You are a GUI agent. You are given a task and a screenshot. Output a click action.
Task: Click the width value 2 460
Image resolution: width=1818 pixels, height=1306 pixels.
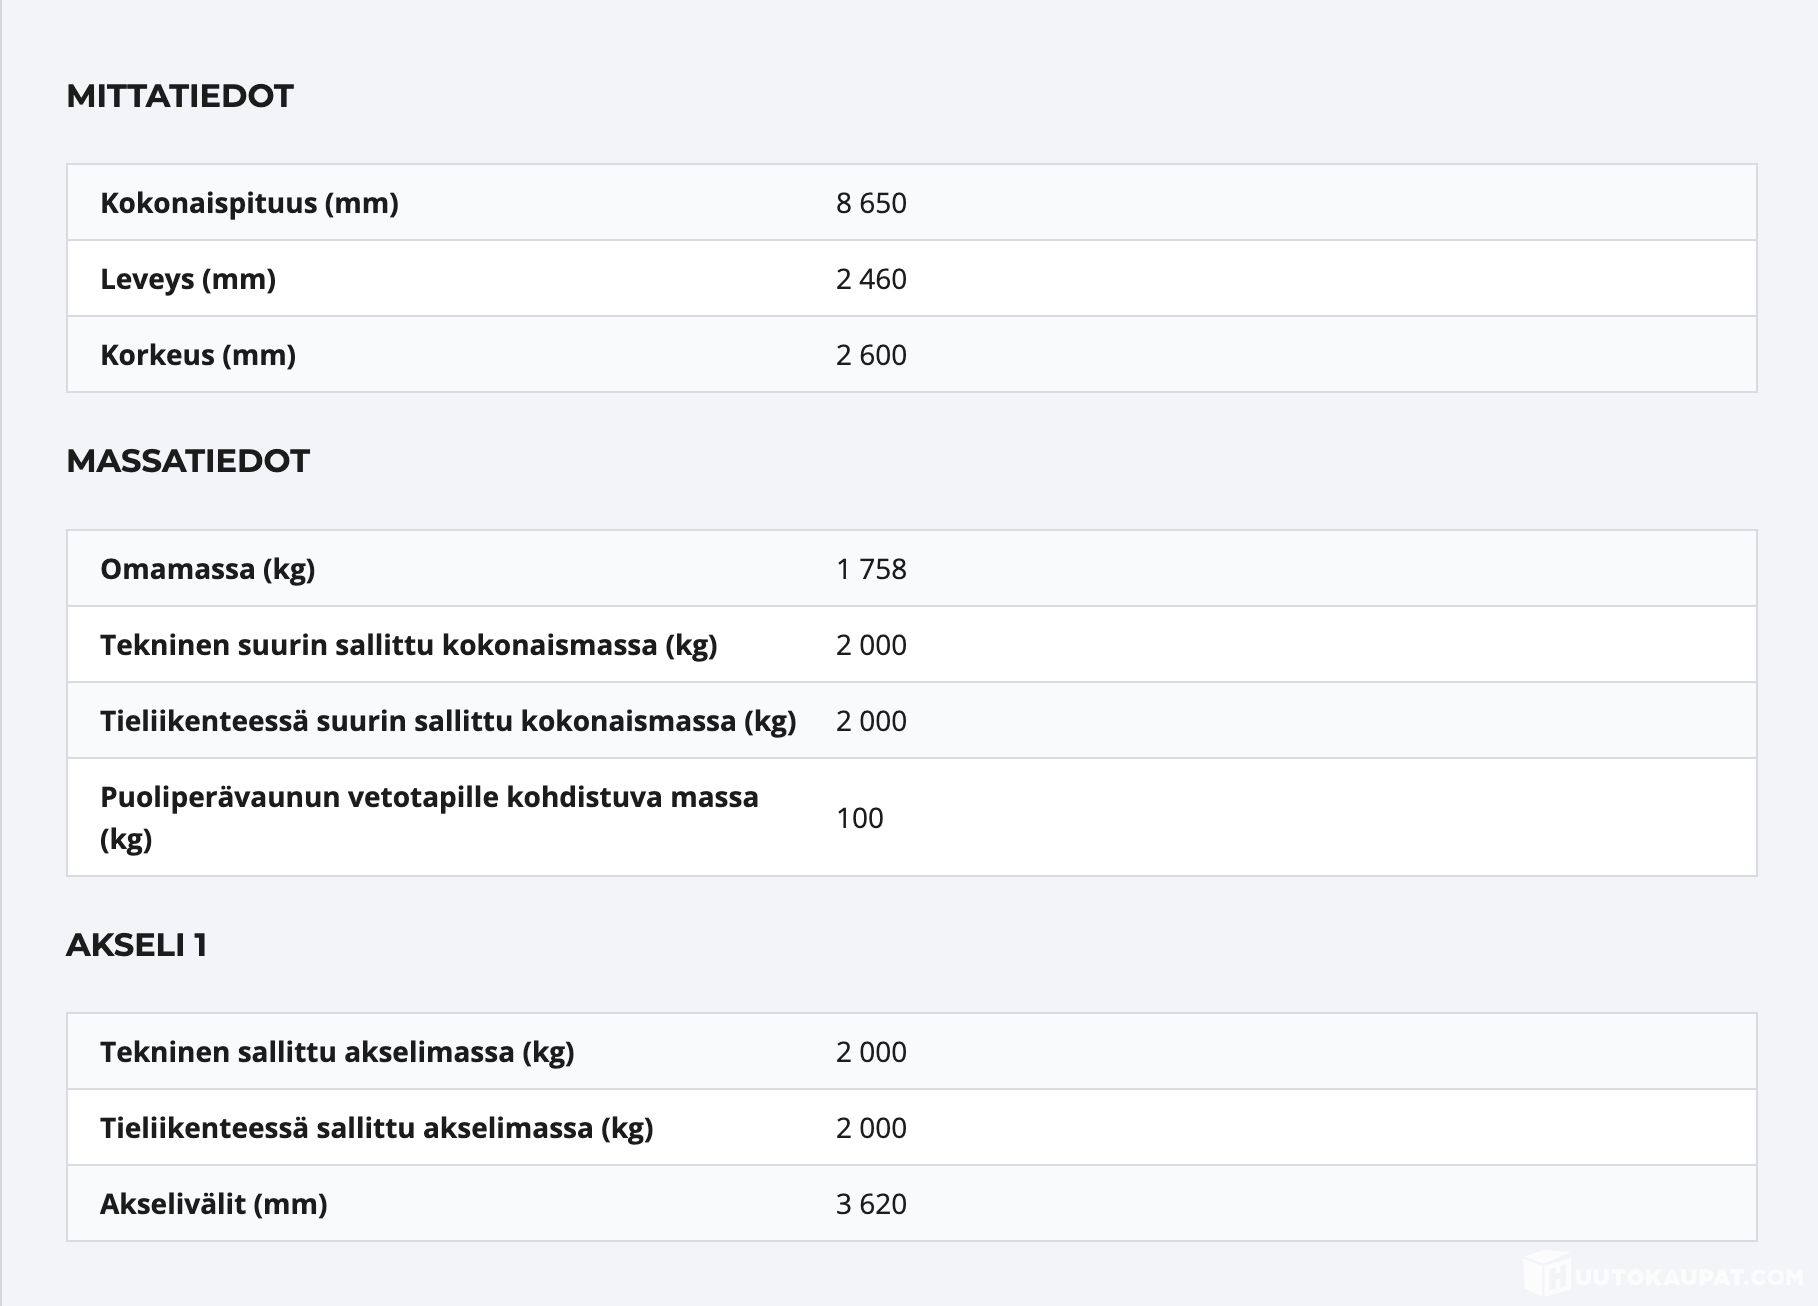(871, 279)
